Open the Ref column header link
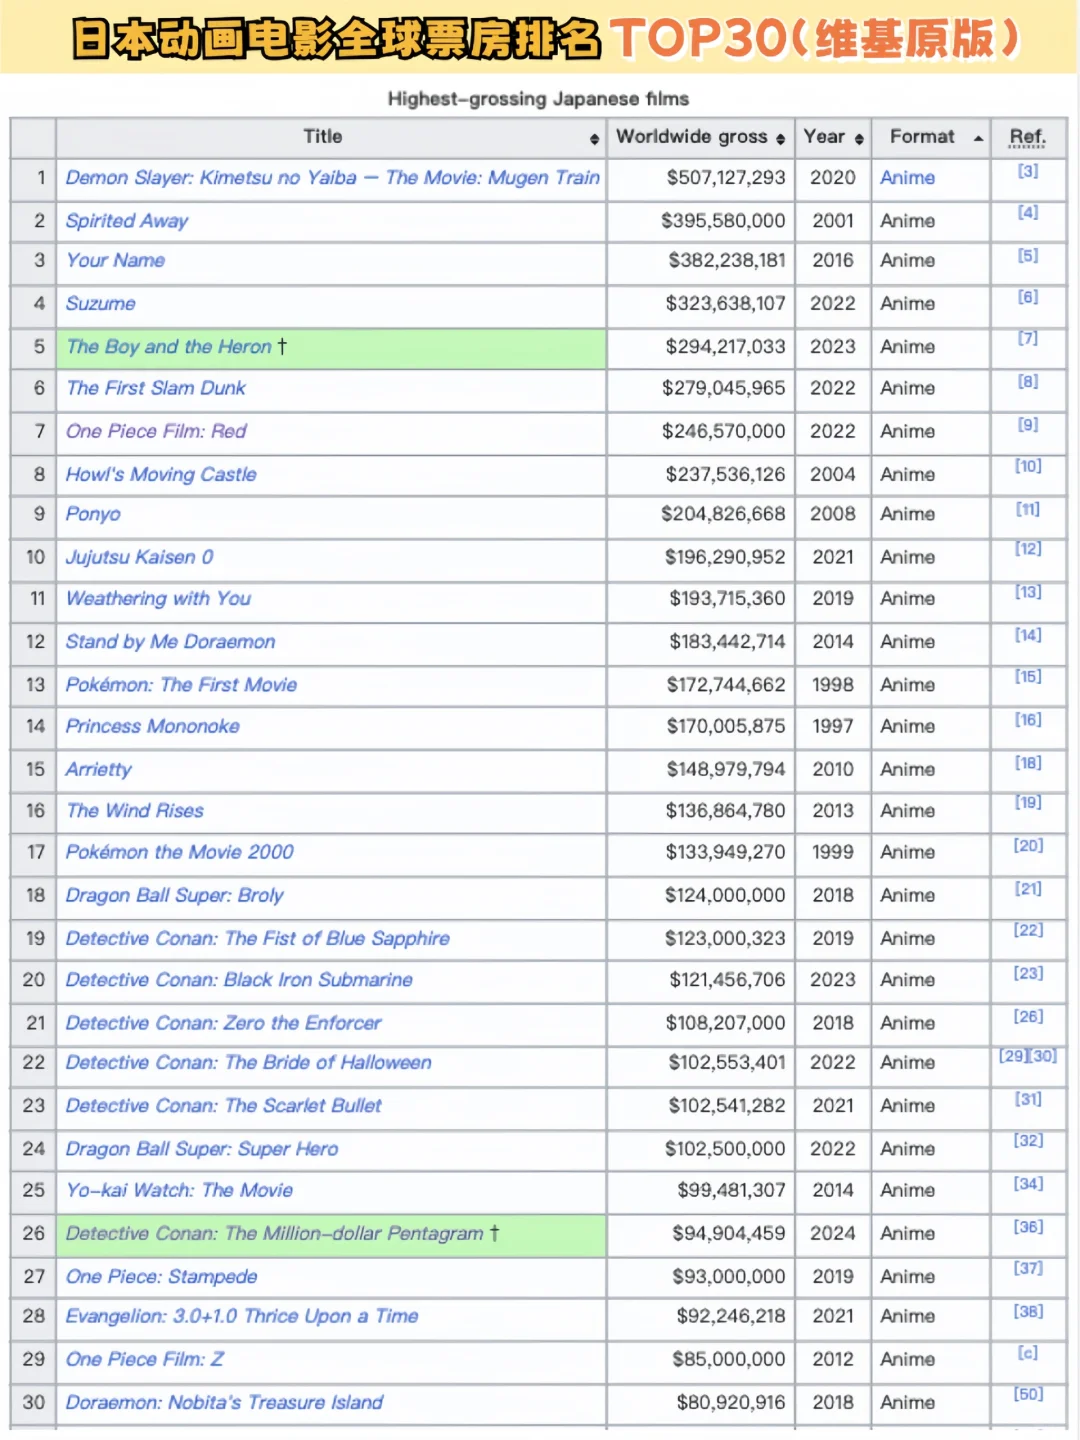Viewport: 1080px width, 1440px height. click(x=1027, y=136)
